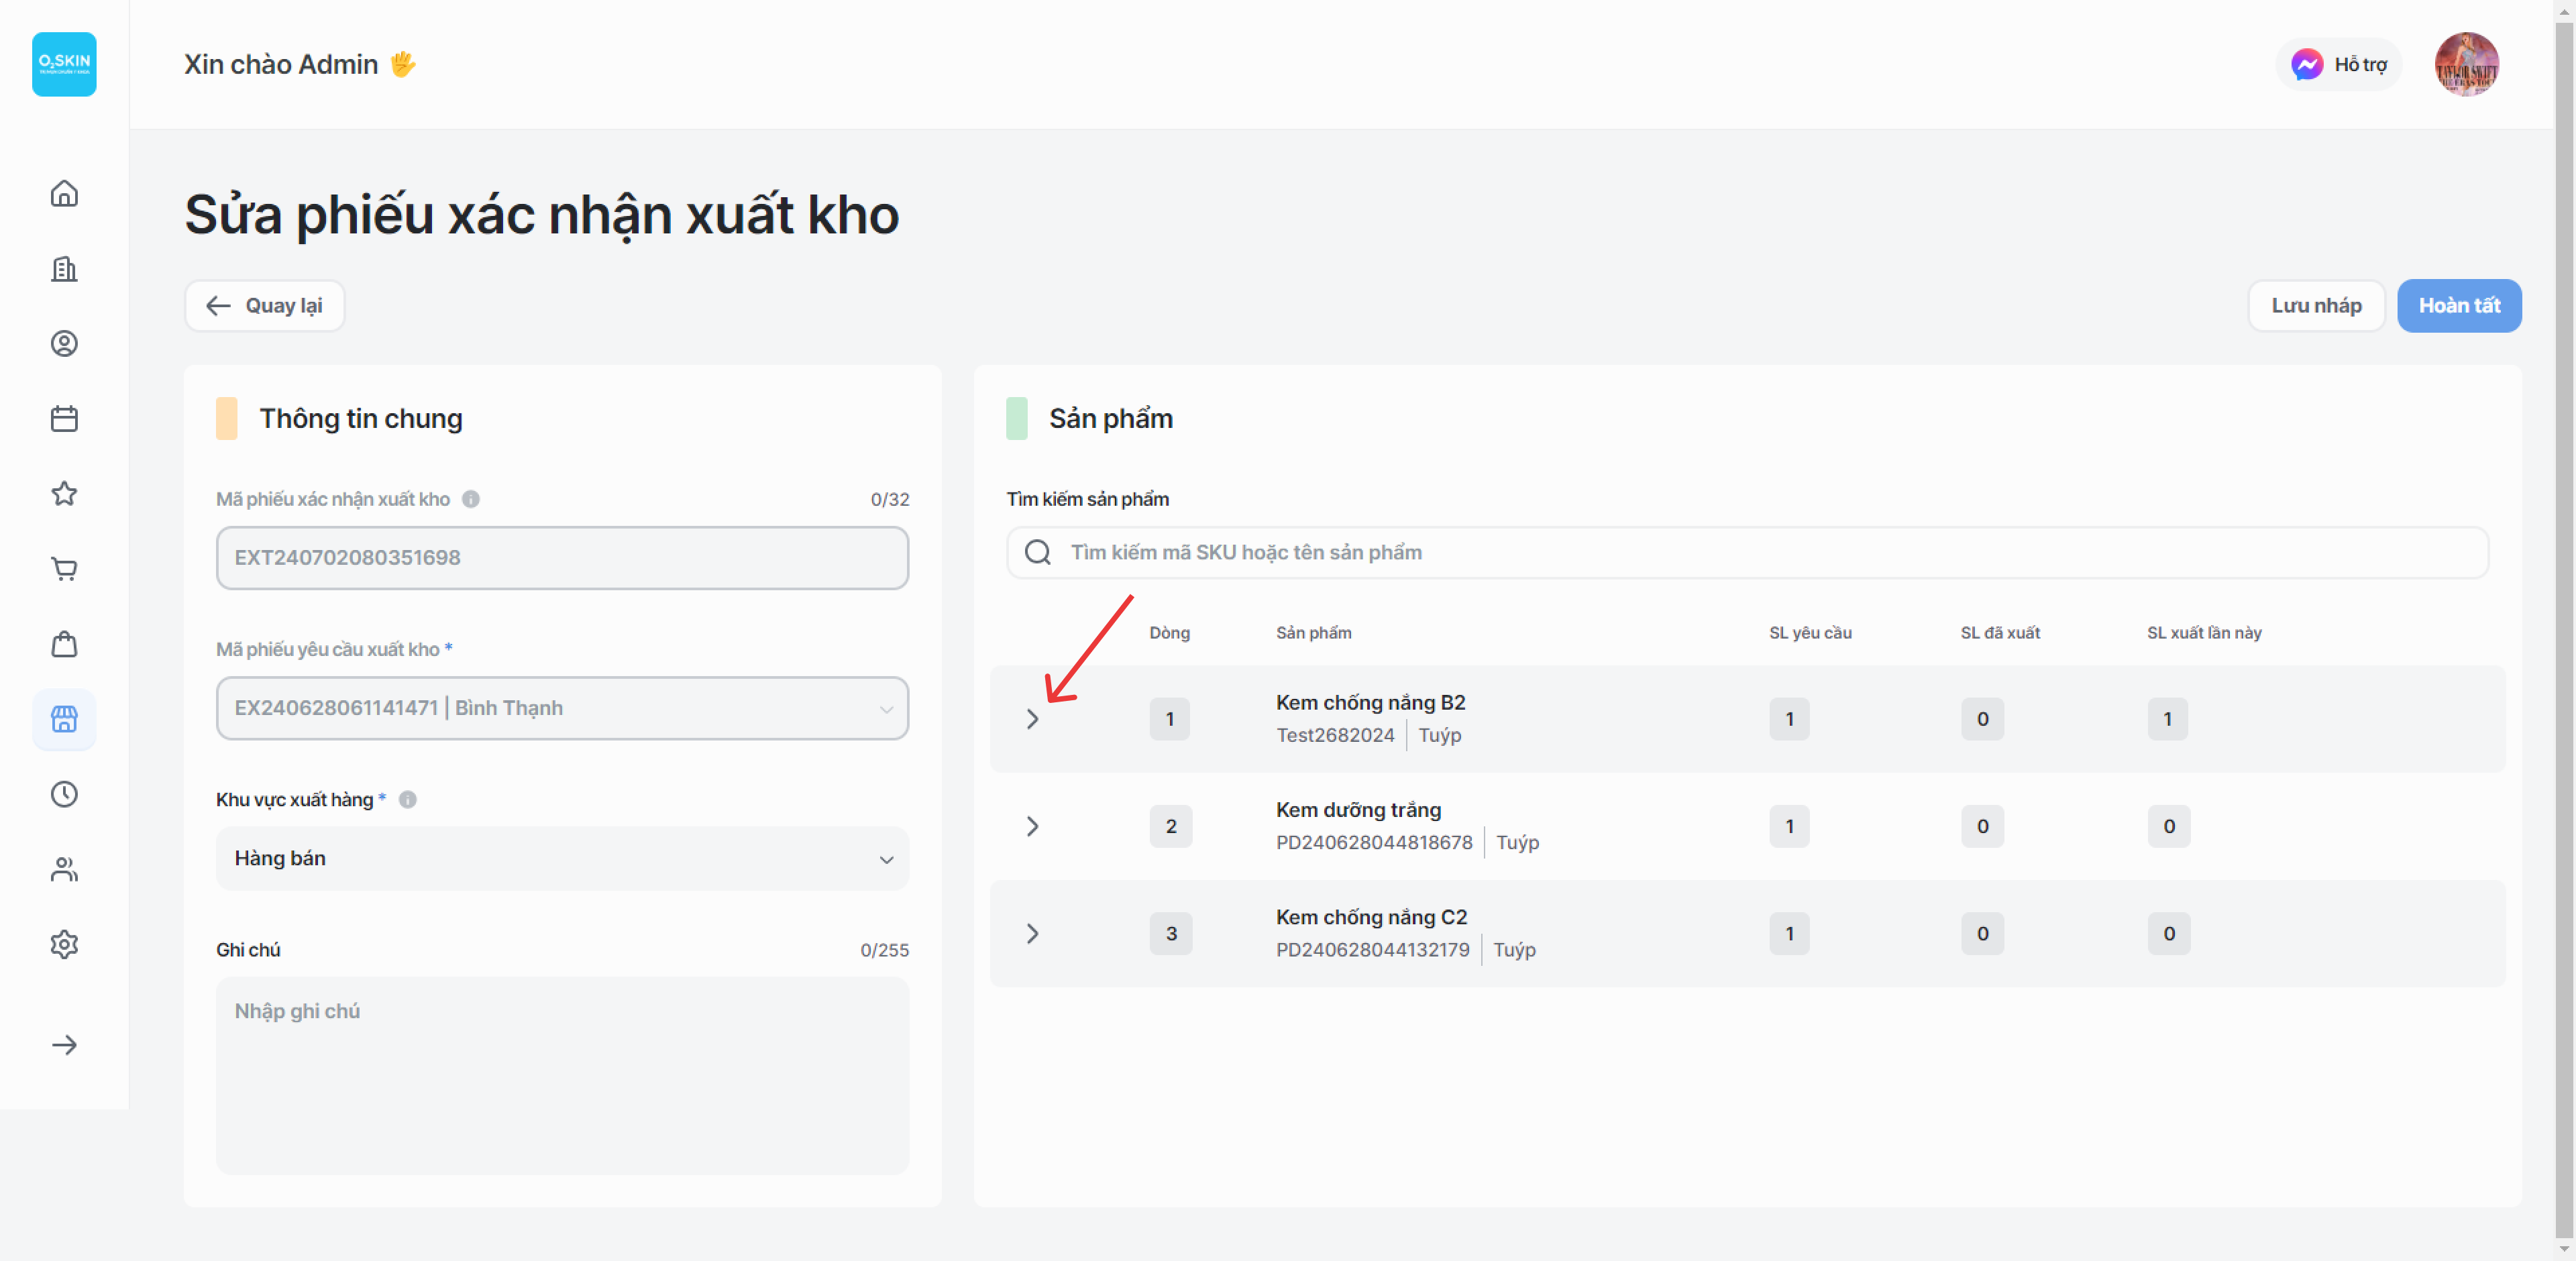
Task: Click the building icon in sidebar
Action: pos(64,268)
